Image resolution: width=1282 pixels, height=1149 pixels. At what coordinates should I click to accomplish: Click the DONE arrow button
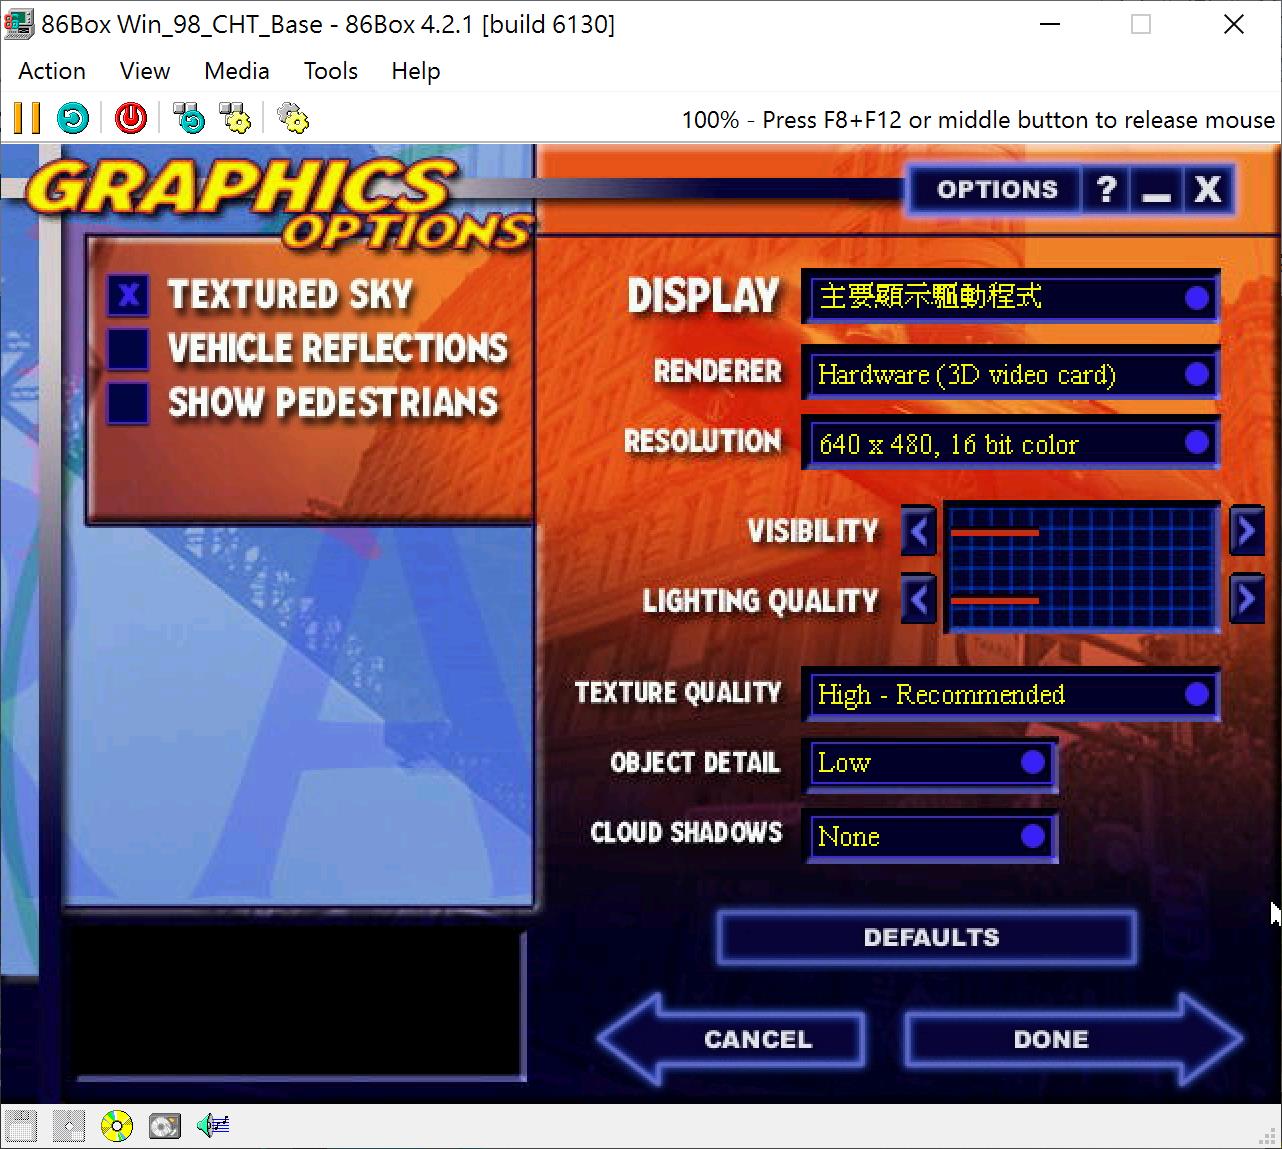tap(1074, 1039)
